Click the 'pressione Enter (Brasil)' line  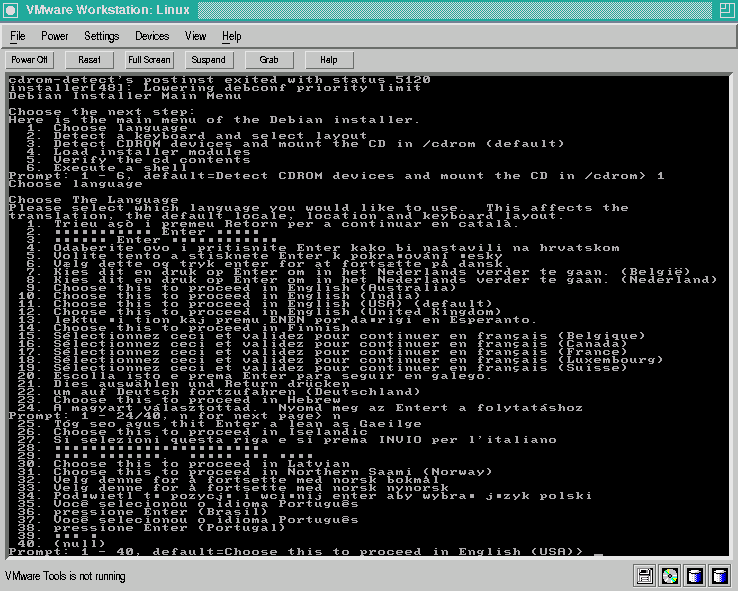pyautogui.click(x=143, y=511)
